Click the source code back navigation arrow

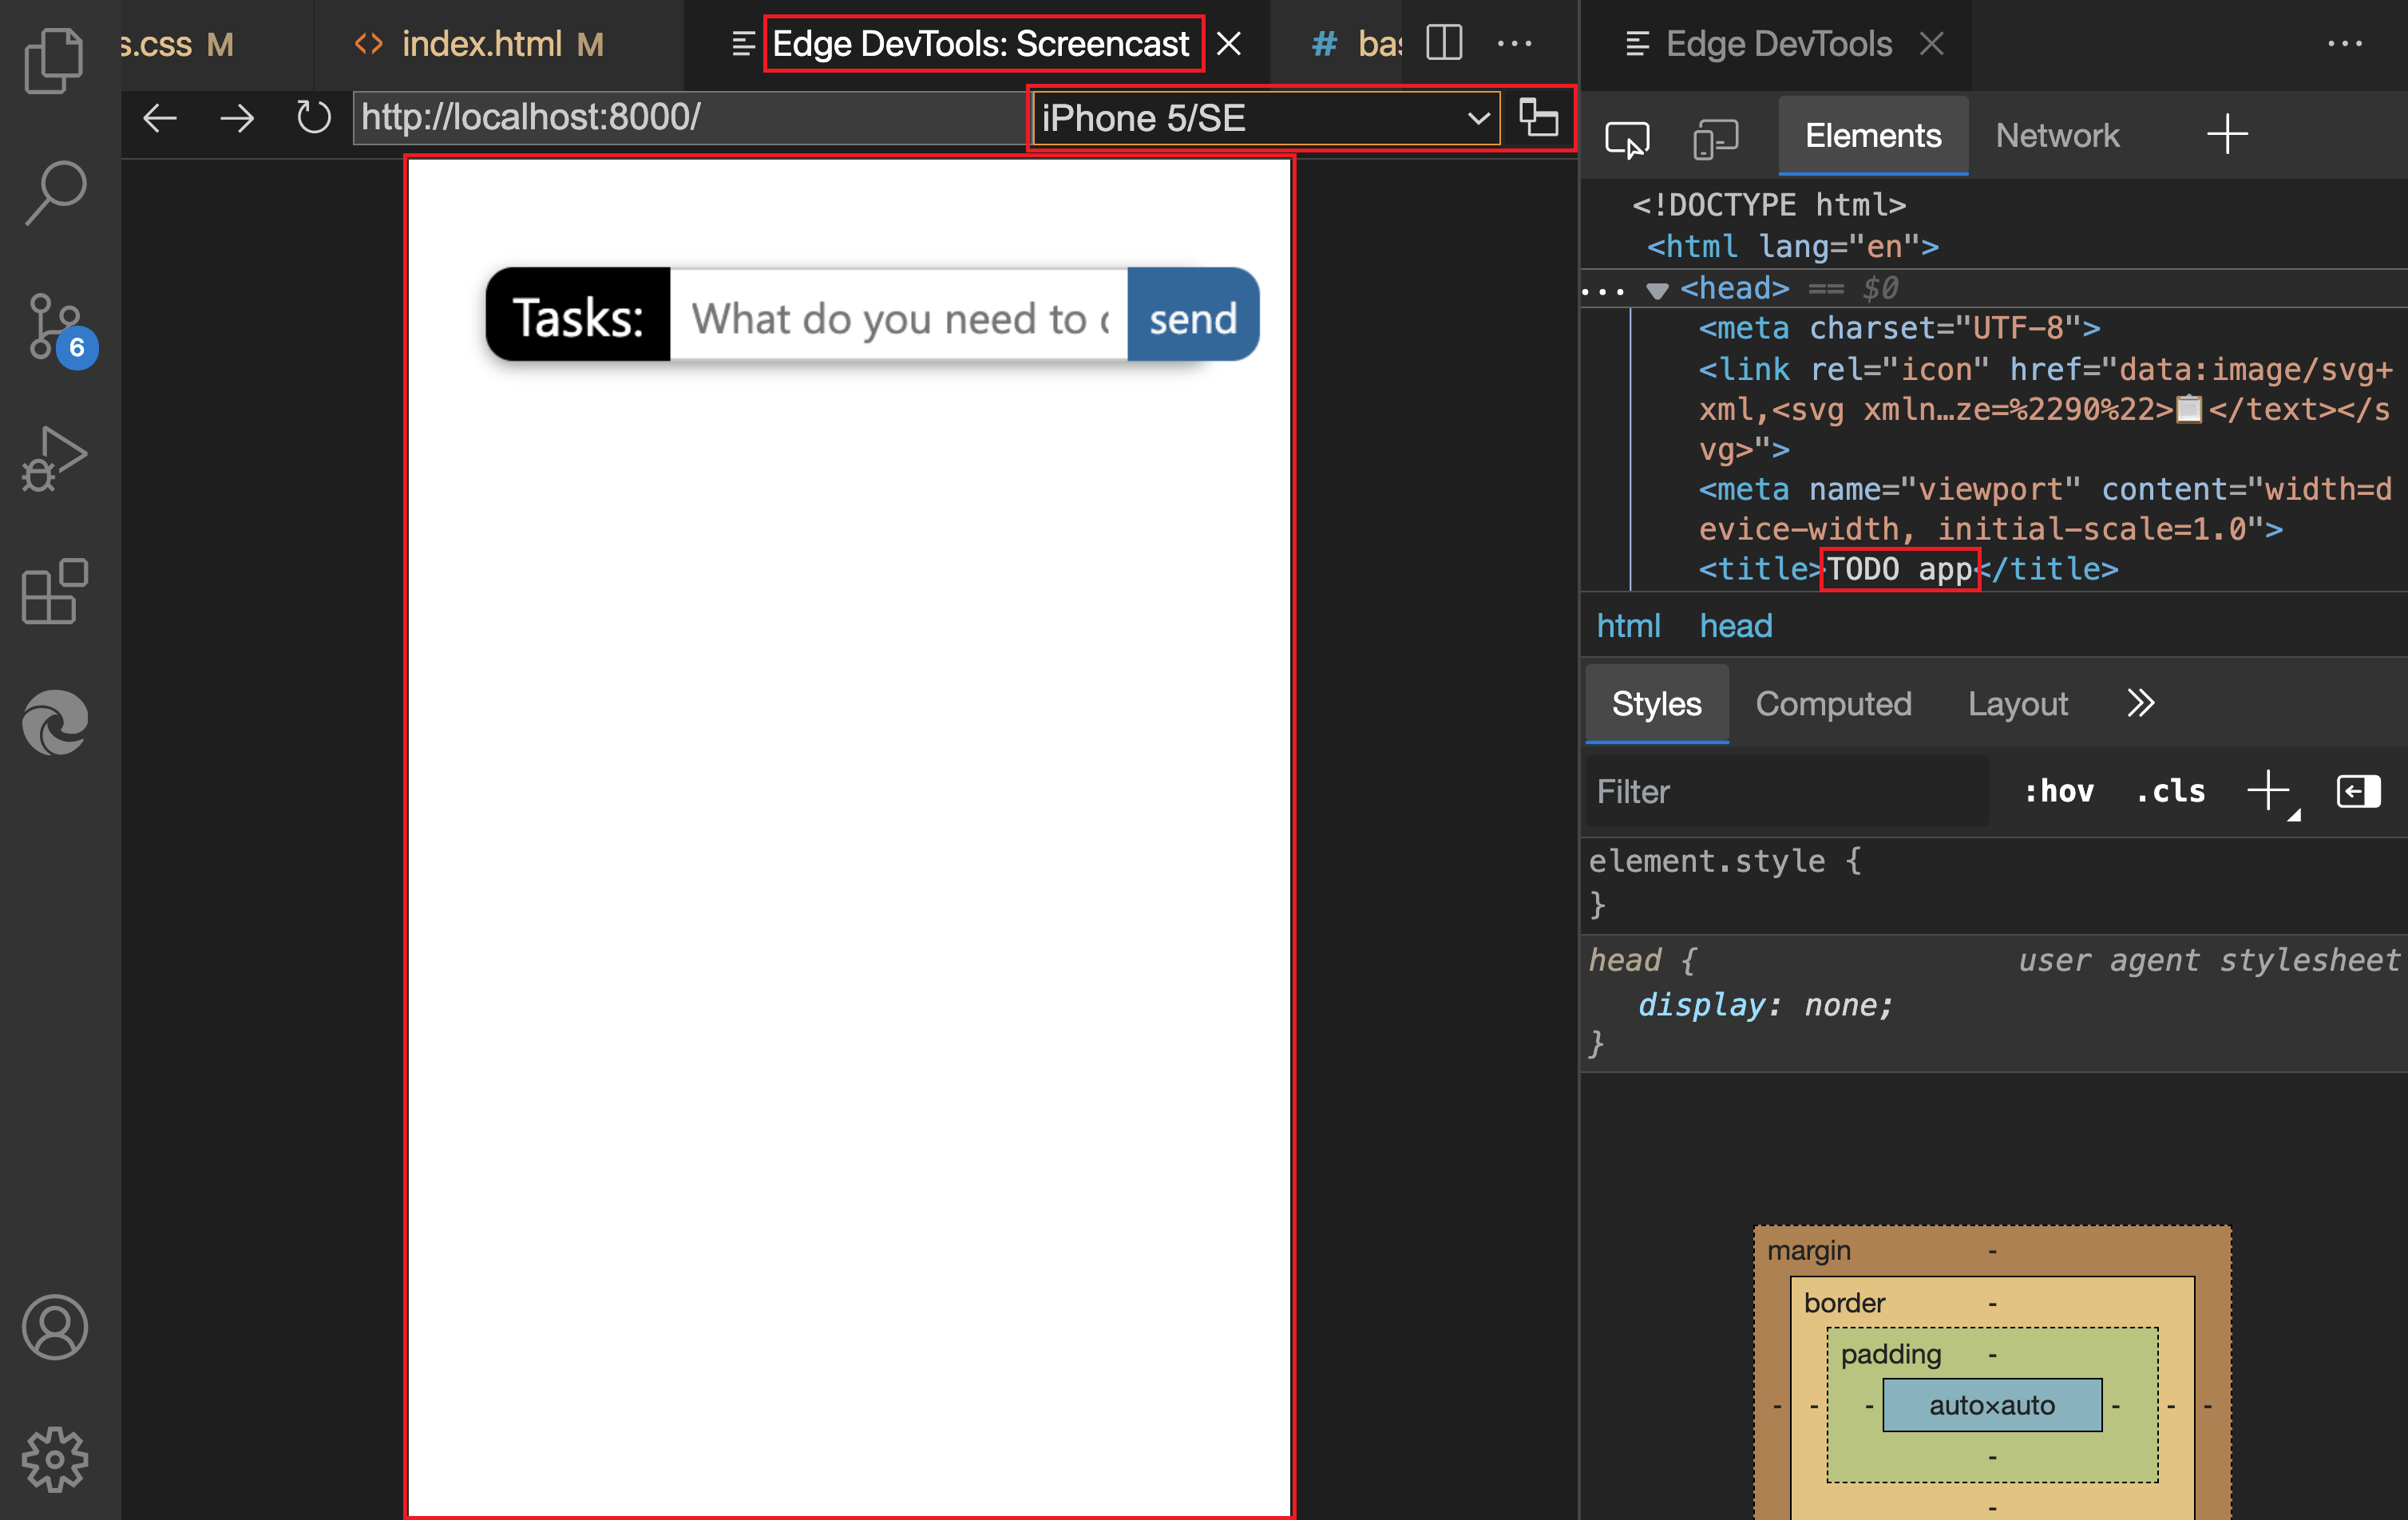click(x=161, y=117)
